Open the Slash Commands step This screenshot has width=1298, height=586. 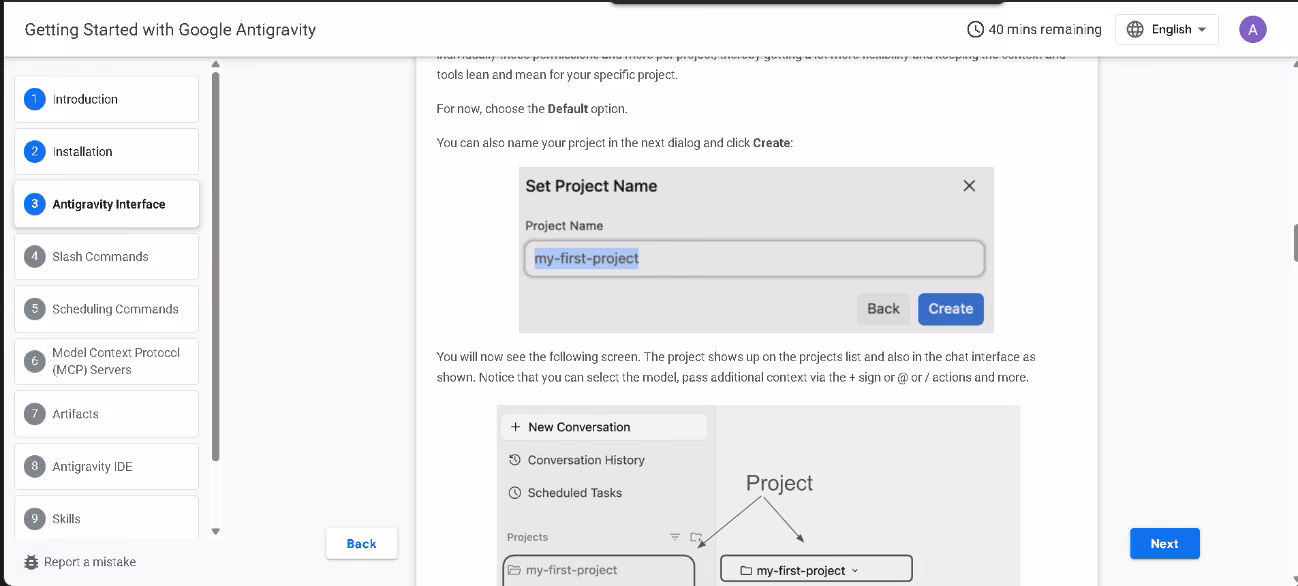pyautogui.click(x=106, y=256)
